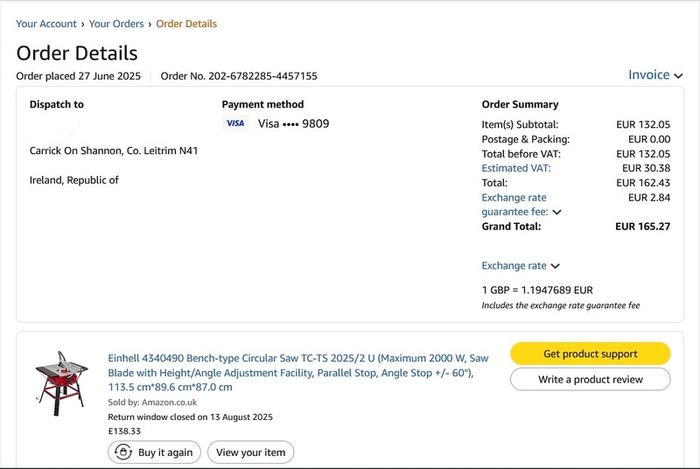Go to Your Account breadcrumb

click(46, 24)
